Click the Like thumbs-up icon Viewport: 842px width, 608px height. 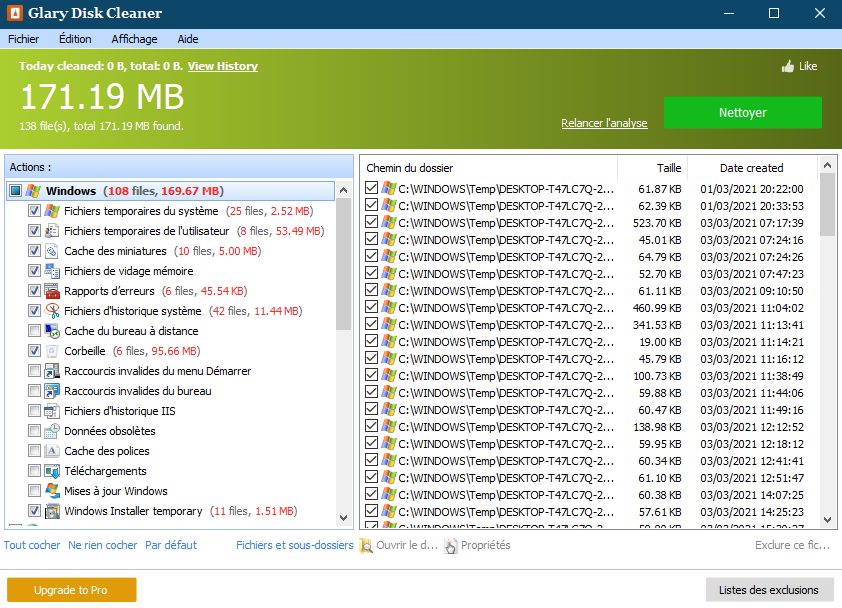pyautogui.click(x=787, y=66)
